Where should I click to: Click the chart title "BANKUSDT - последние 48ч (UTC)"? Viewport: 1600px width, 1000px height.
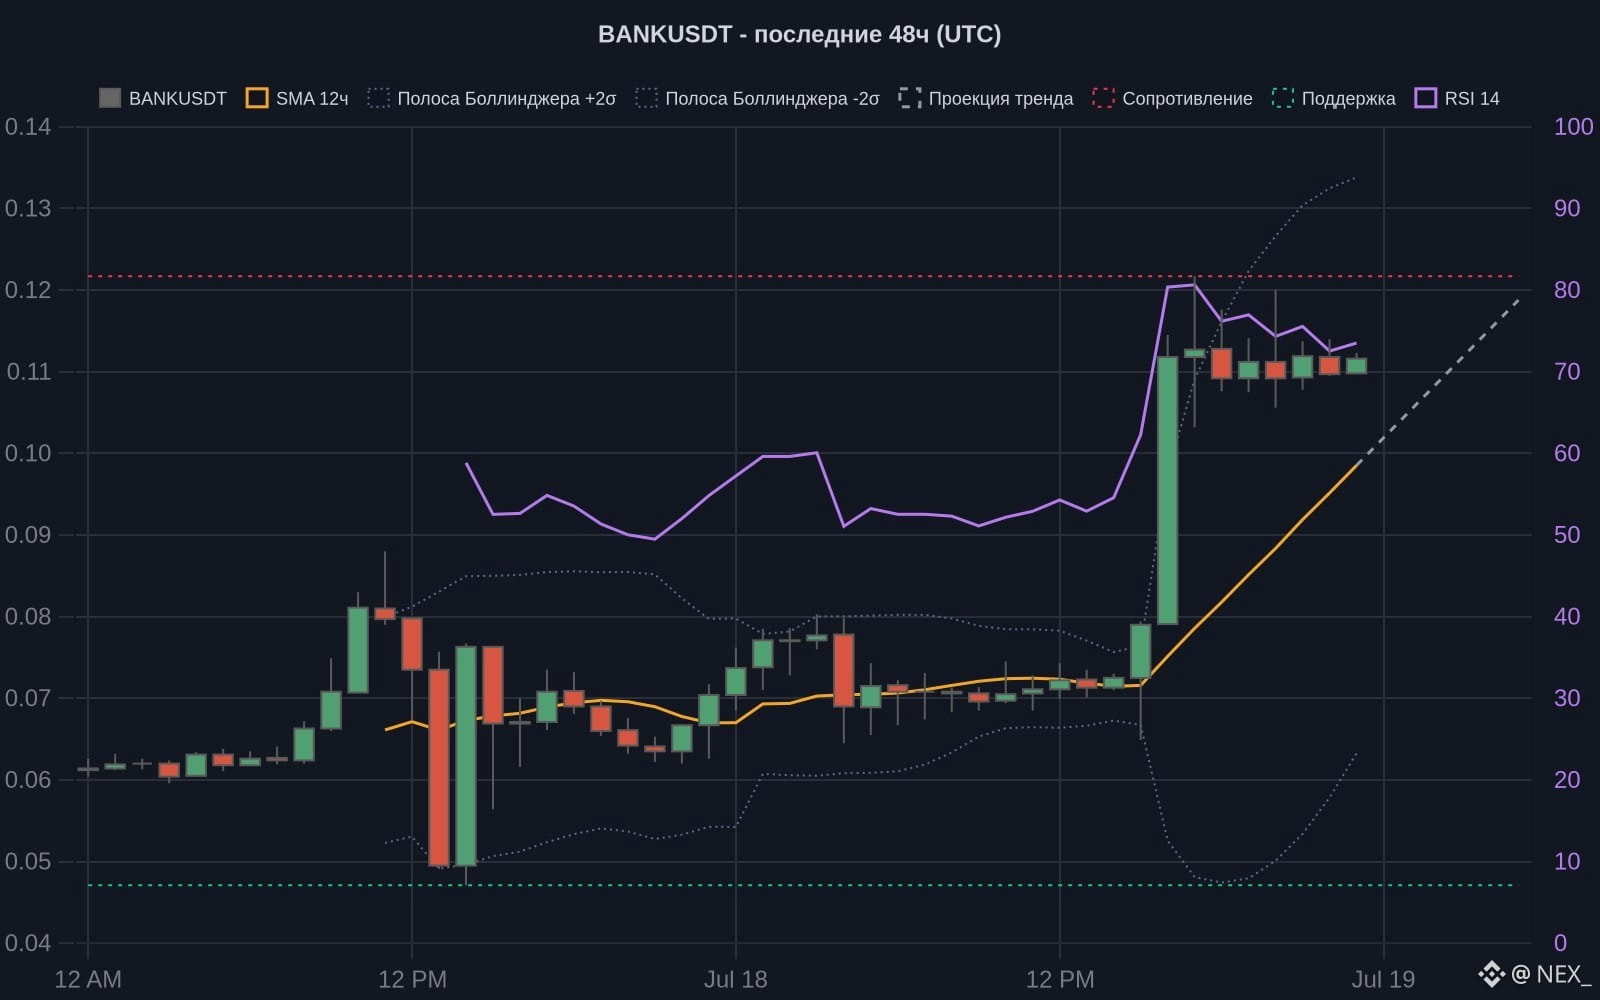click(x=800, y=34)
